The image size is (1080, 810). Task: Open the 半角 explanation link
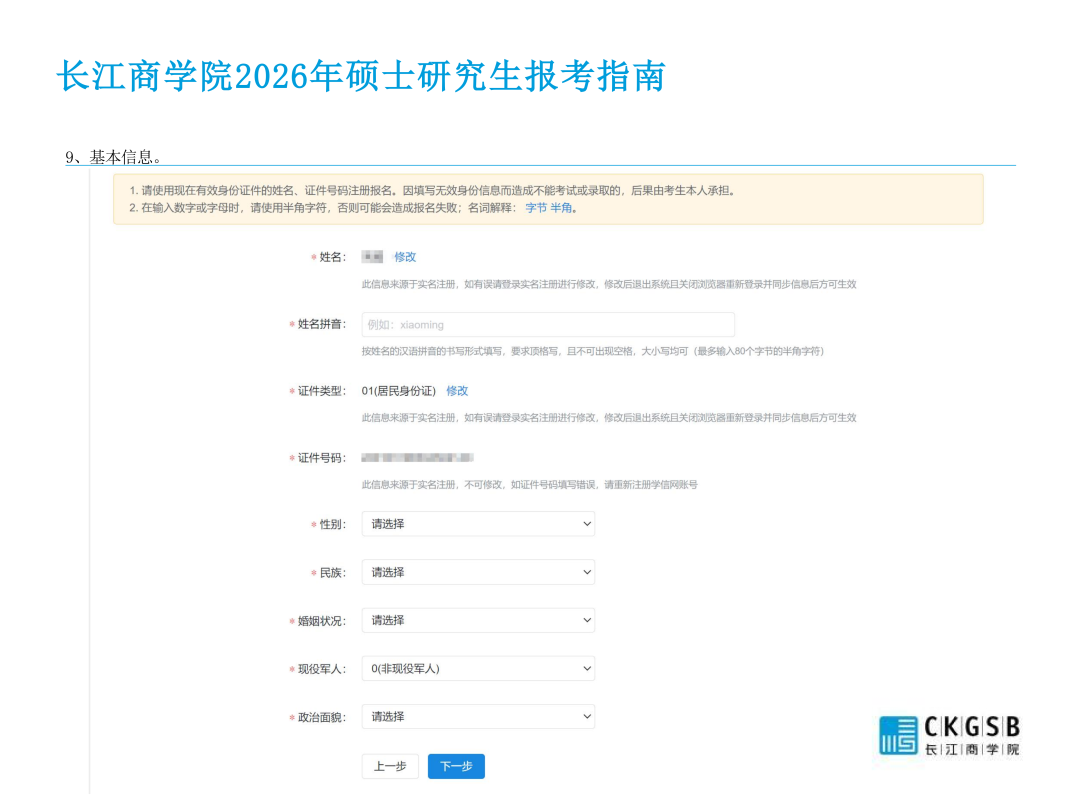(560, 208)
